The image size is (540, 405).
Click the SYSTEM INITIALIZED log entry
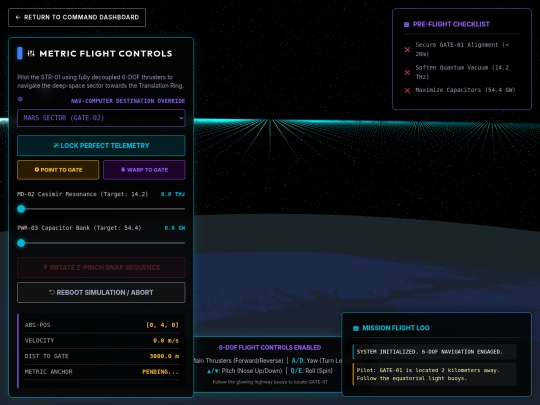pos(434,352)
